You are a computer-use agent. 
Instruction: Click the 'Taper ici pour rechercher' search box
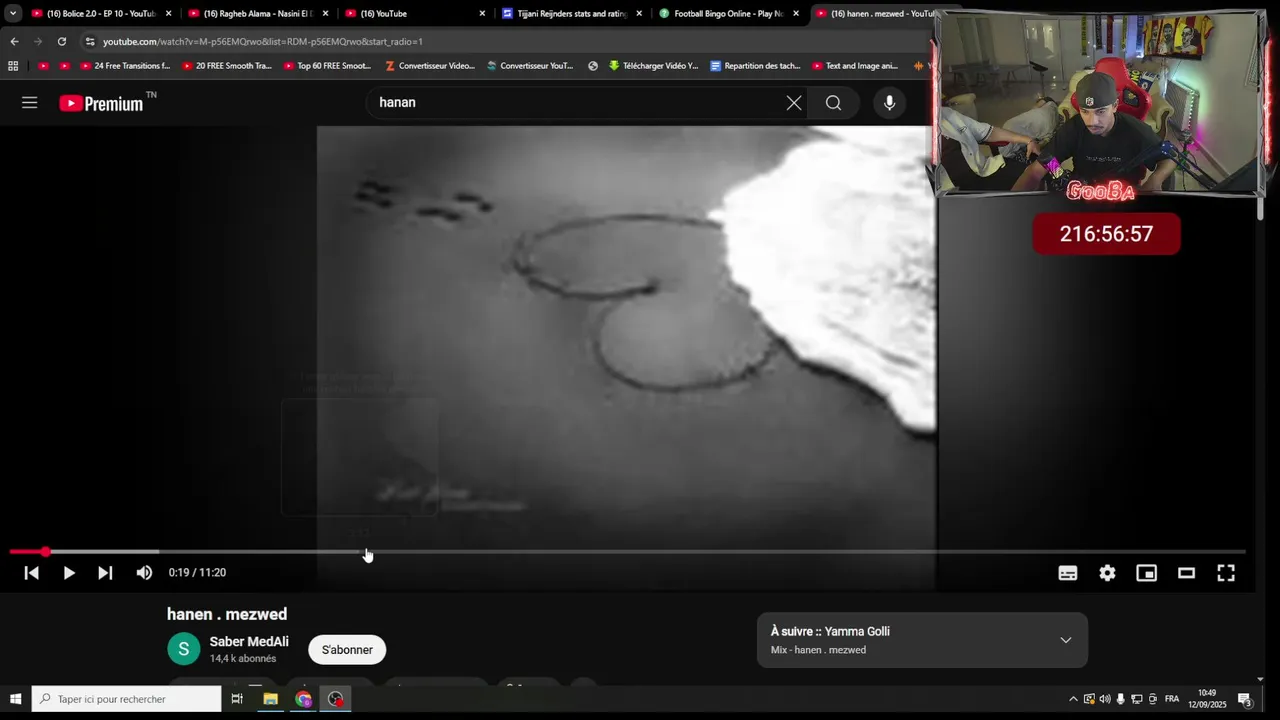point(127,699)
